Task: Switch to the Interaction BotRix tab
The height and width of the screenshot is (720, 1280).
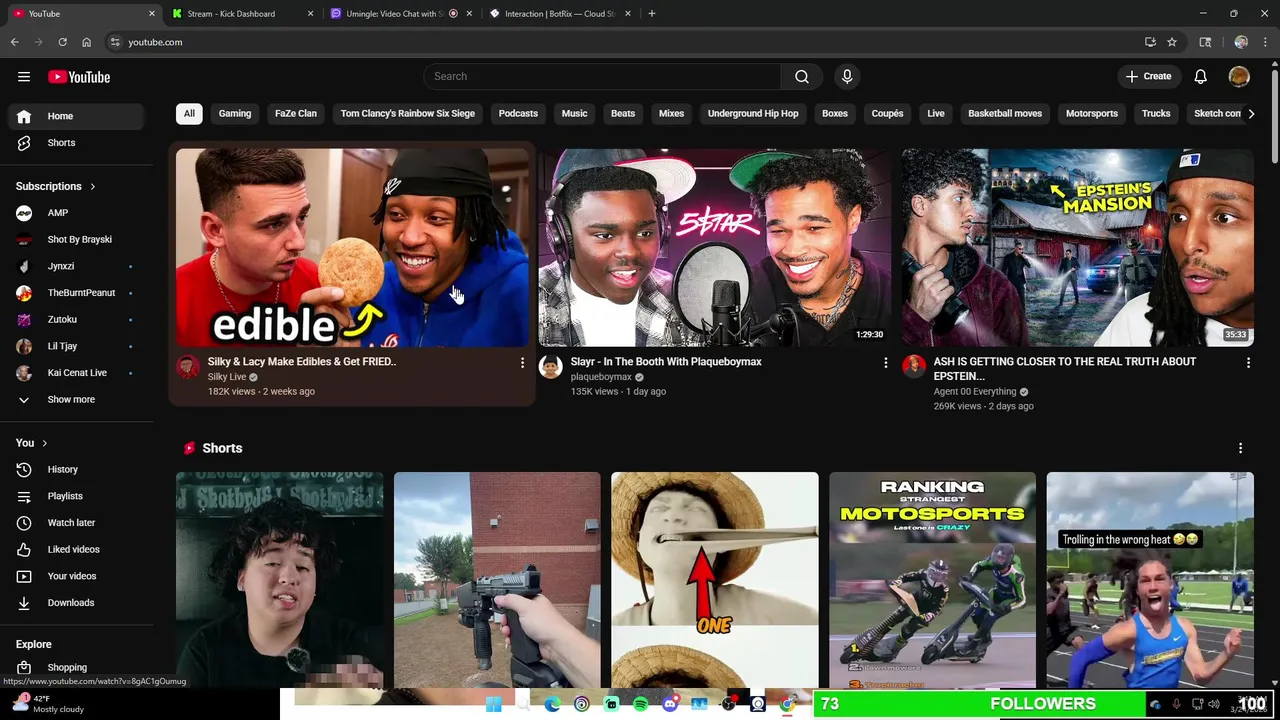Action: point(560,14)
